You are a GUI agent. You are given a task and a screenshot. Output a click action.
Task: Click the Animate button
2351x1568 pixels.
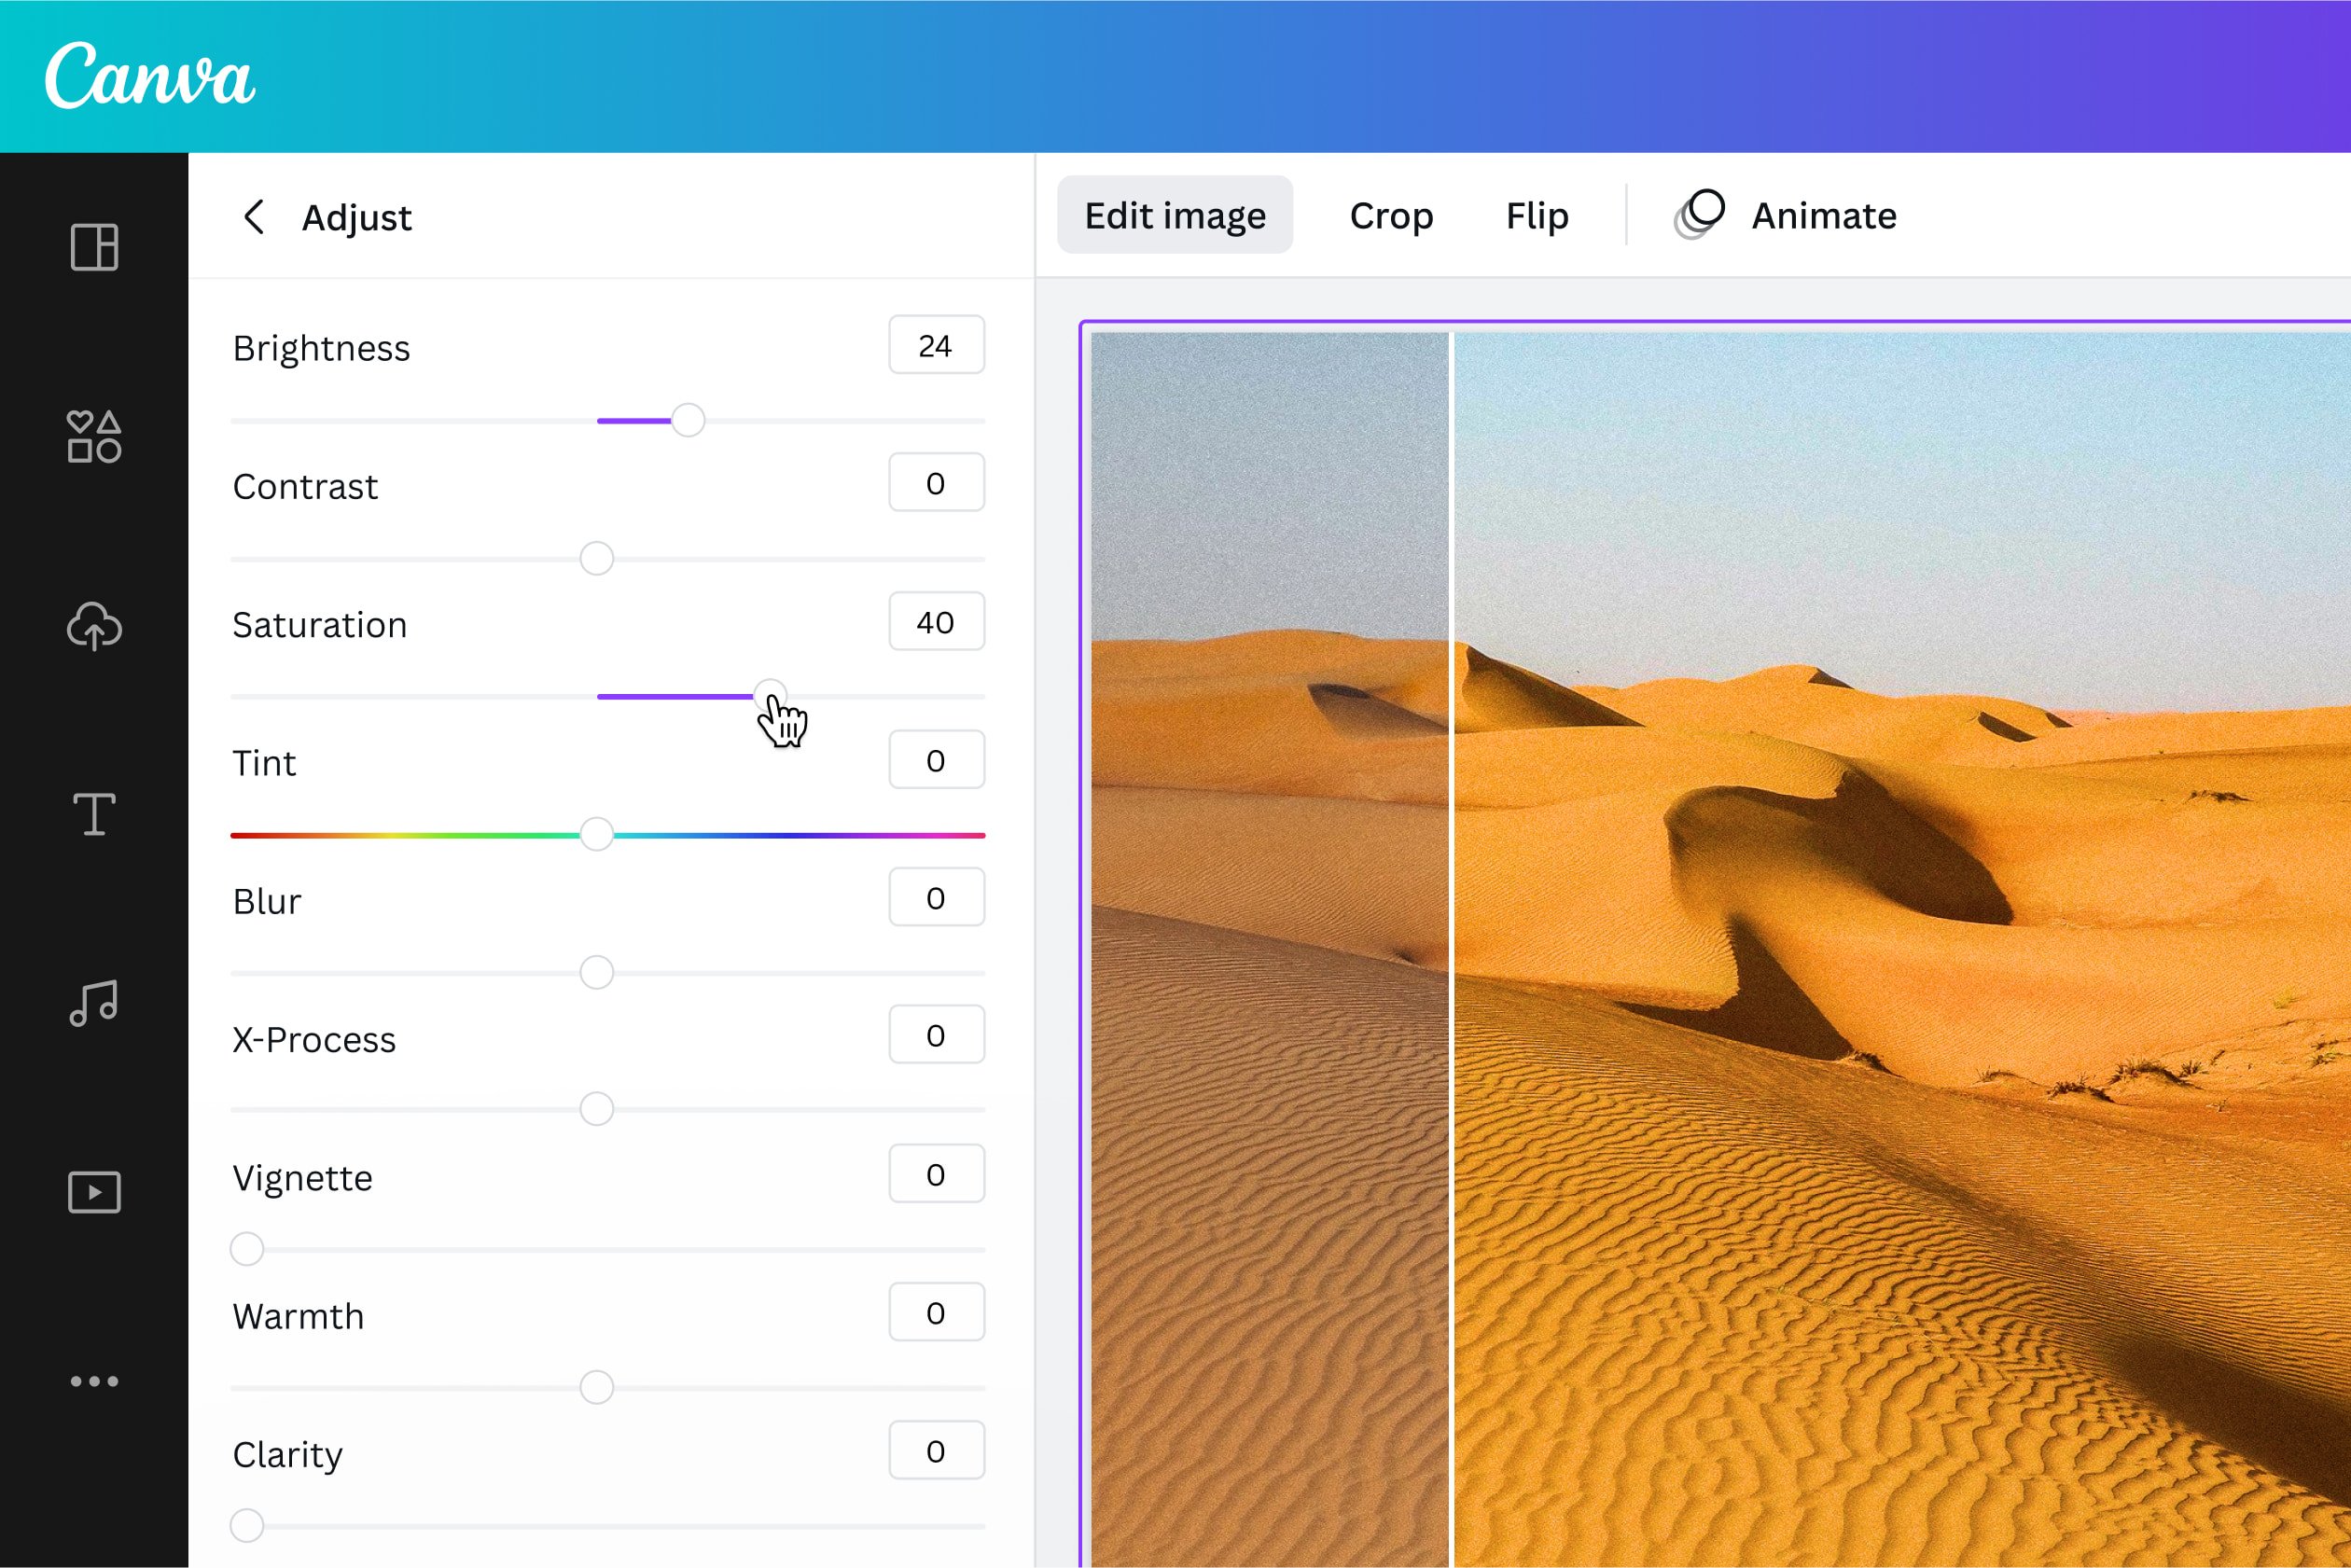tap(1823, 215)
